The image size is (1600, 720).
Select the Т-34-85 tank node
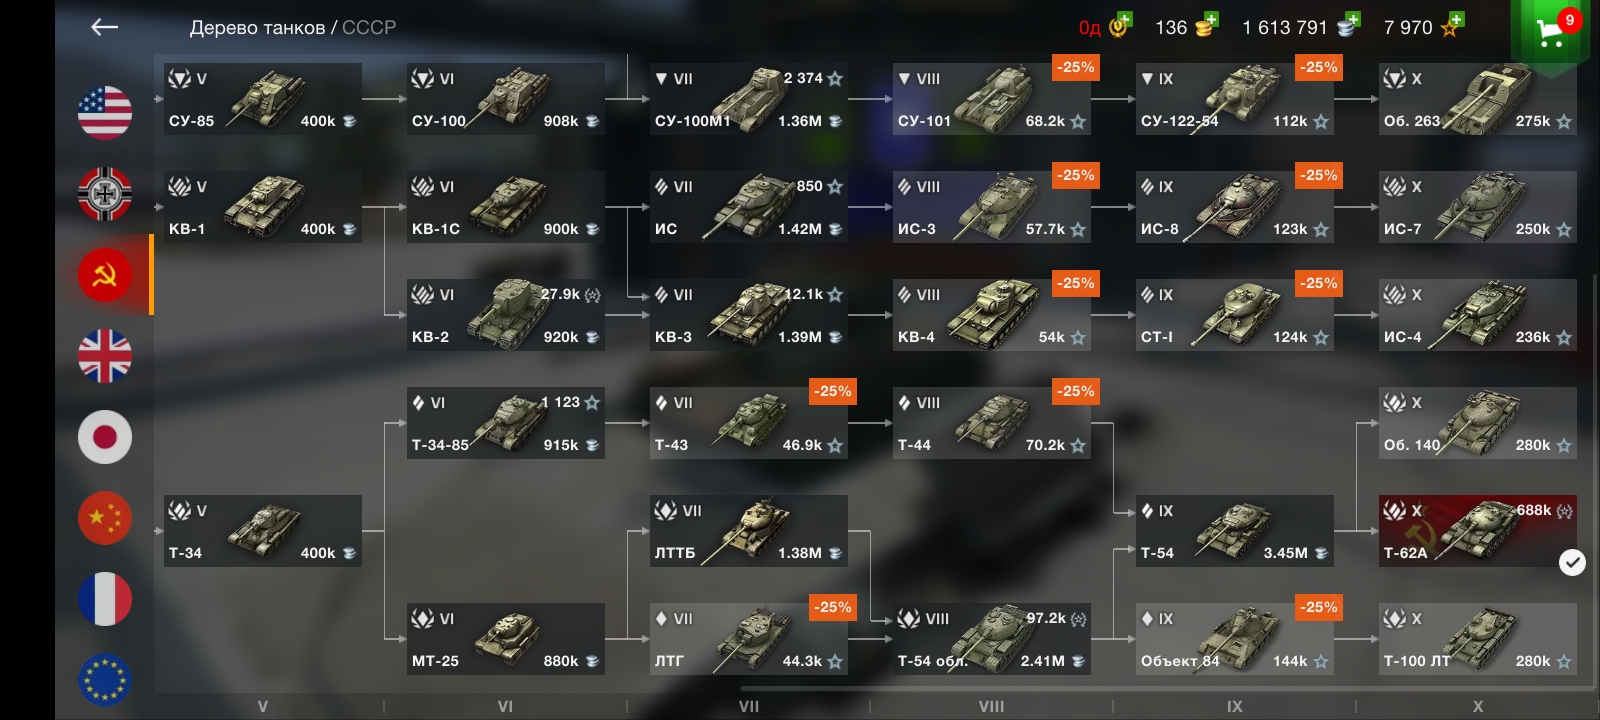pos(505,423)
